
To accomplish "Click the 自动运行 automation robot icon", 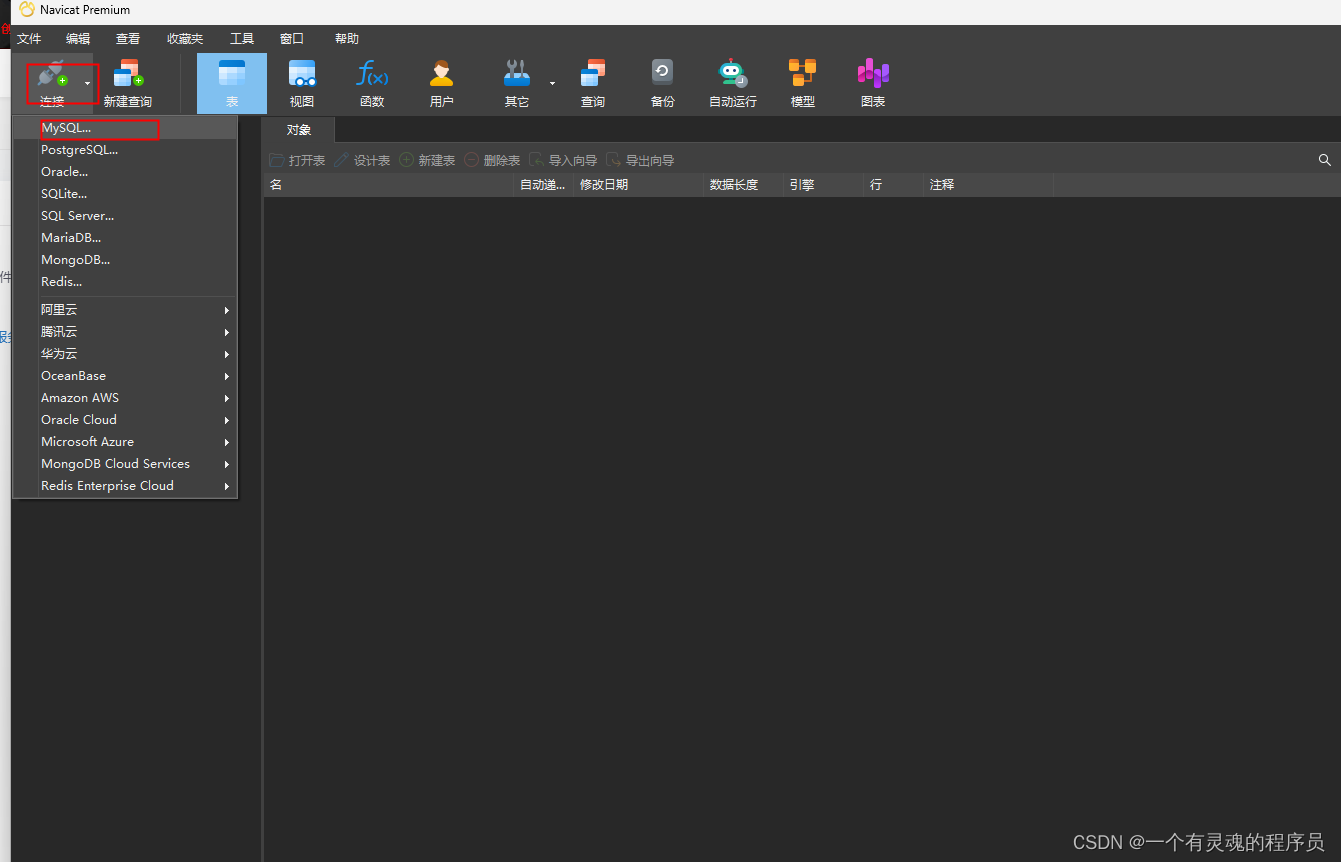I will pyautogui.click(x=733, y=75).
